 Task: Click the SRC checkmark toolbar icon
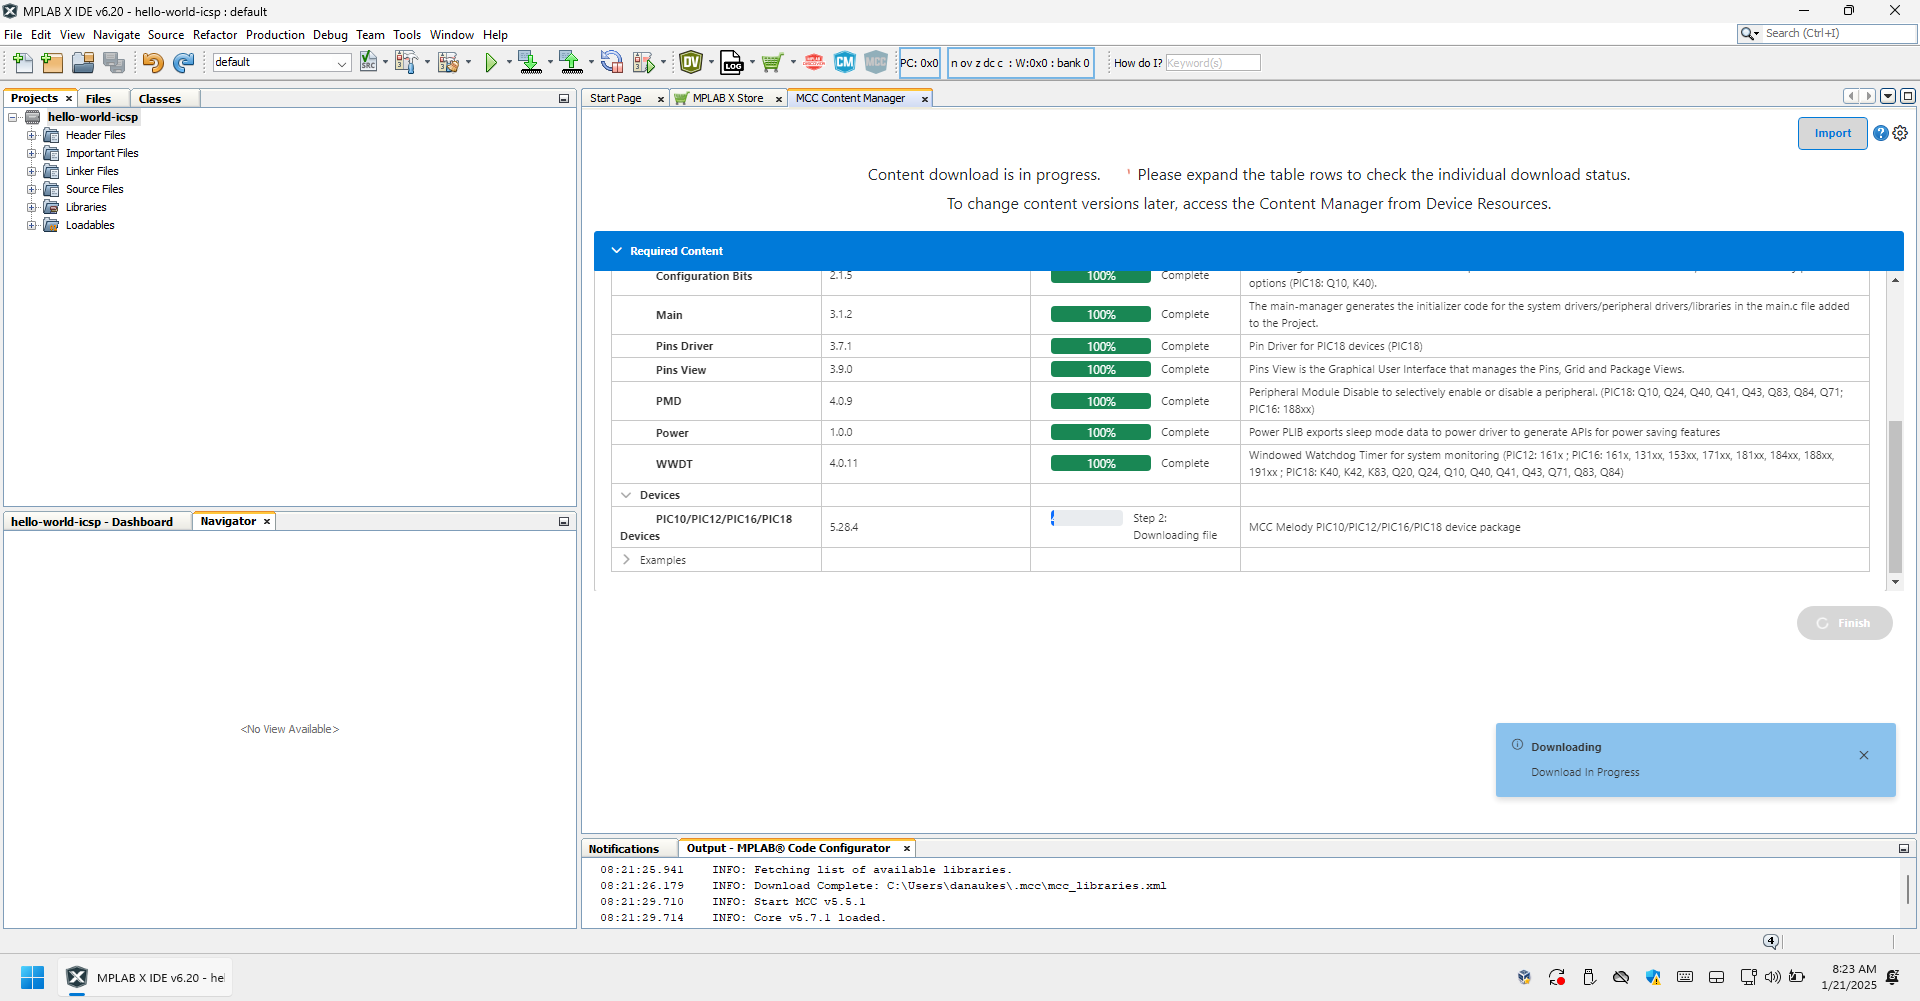point(368,63)
